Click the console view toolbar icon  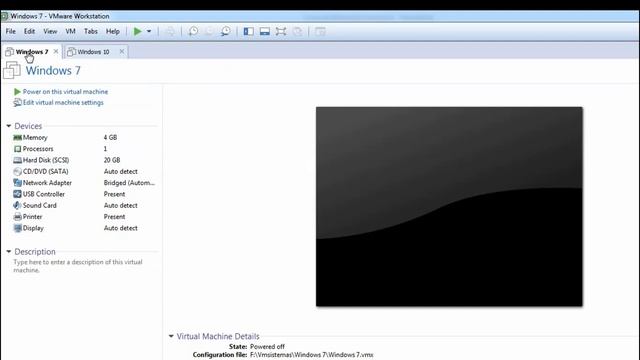click(x=320, y=31)
